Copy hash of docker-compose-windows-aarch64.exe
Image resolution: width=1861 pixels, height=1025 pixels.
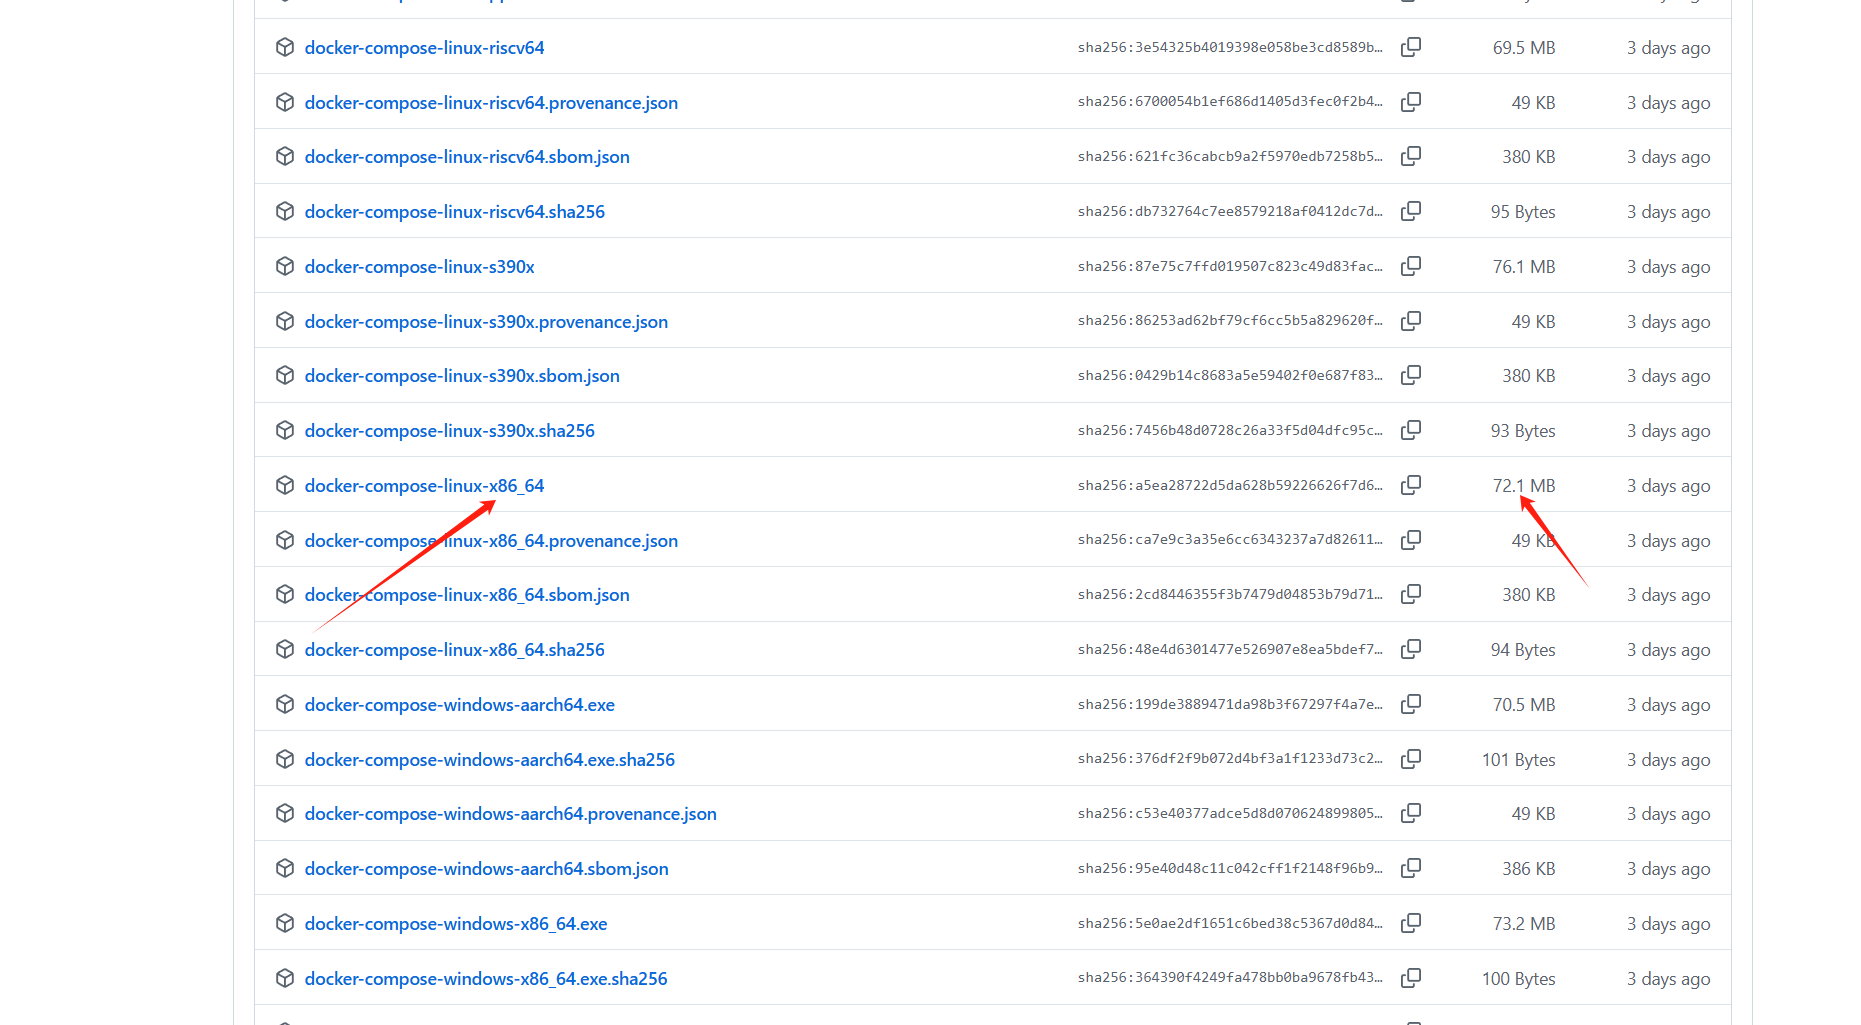(x=1411, y=704)
